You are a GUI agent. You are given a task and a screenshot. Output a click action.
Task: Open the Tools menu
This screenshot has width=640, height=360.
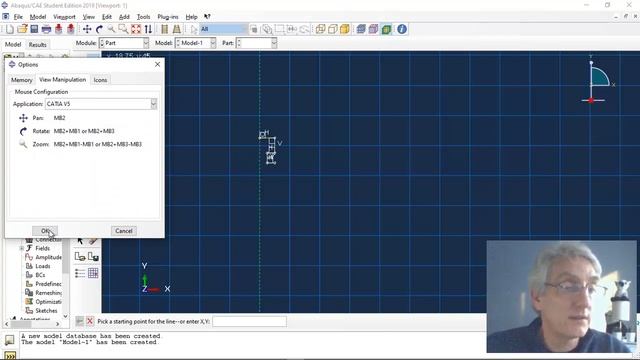(x=143, y=17)
